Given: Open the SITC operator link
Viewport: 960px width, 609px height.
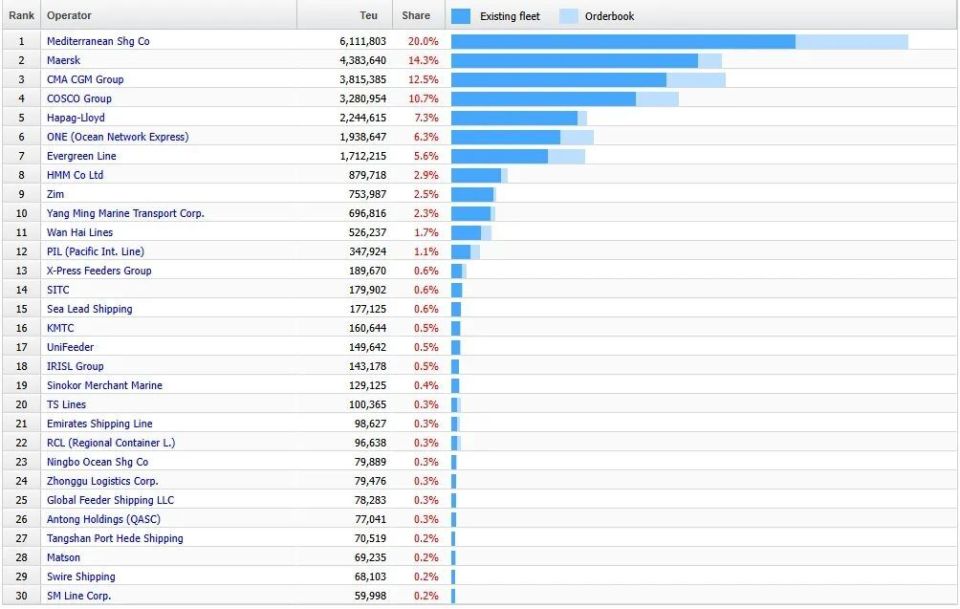Looking at the screenshot, I should coord(58,290).
